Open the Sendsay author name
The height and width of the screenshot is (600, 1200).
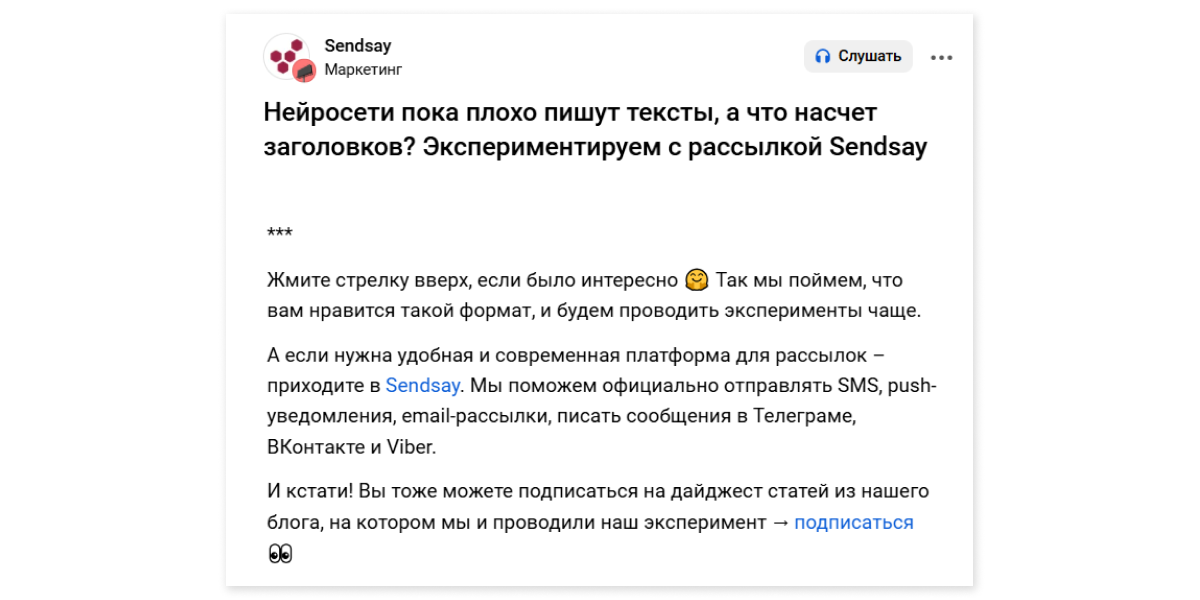click(x=358, y=46)
